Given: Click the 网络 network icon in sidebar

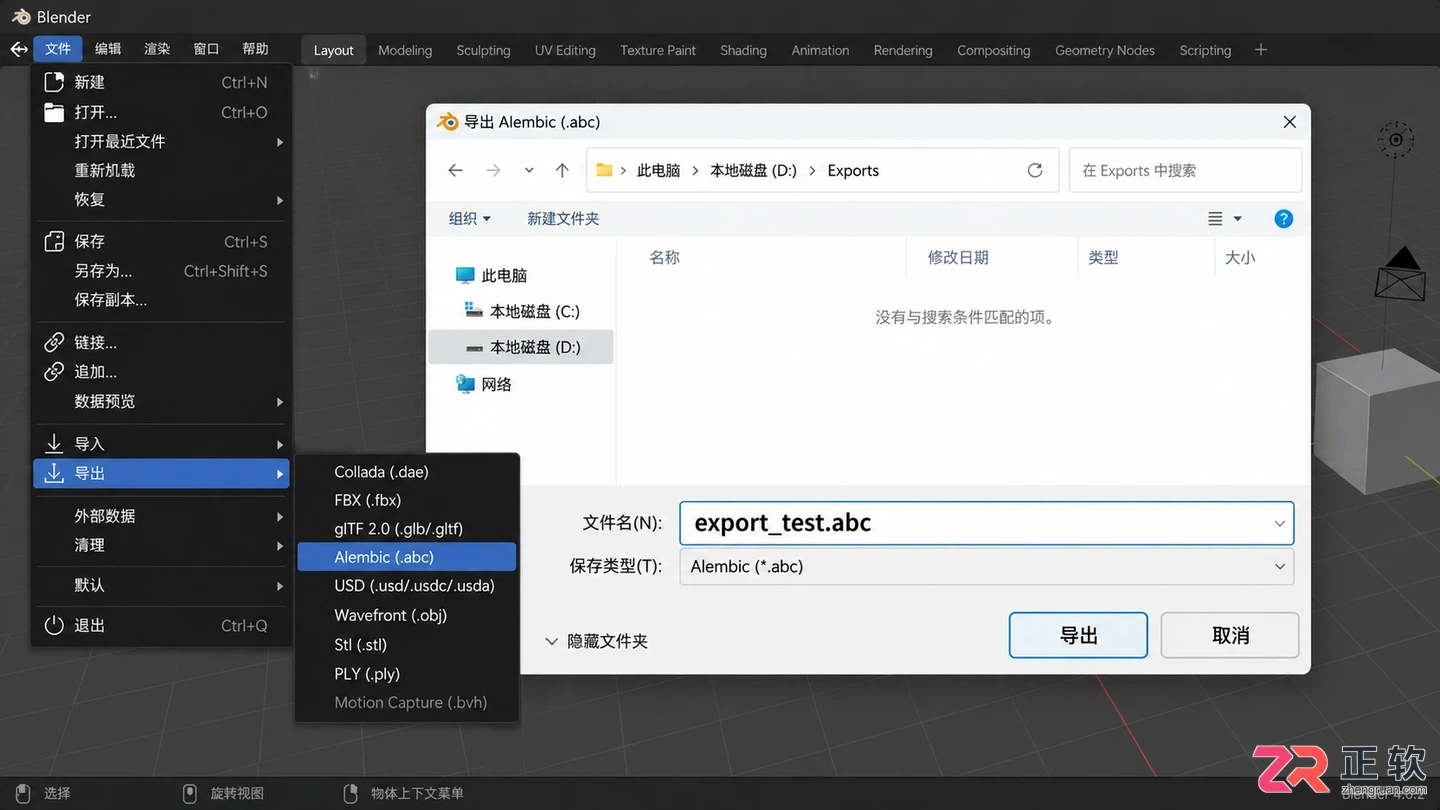Looking at the screenshot, I should (465, 384).
